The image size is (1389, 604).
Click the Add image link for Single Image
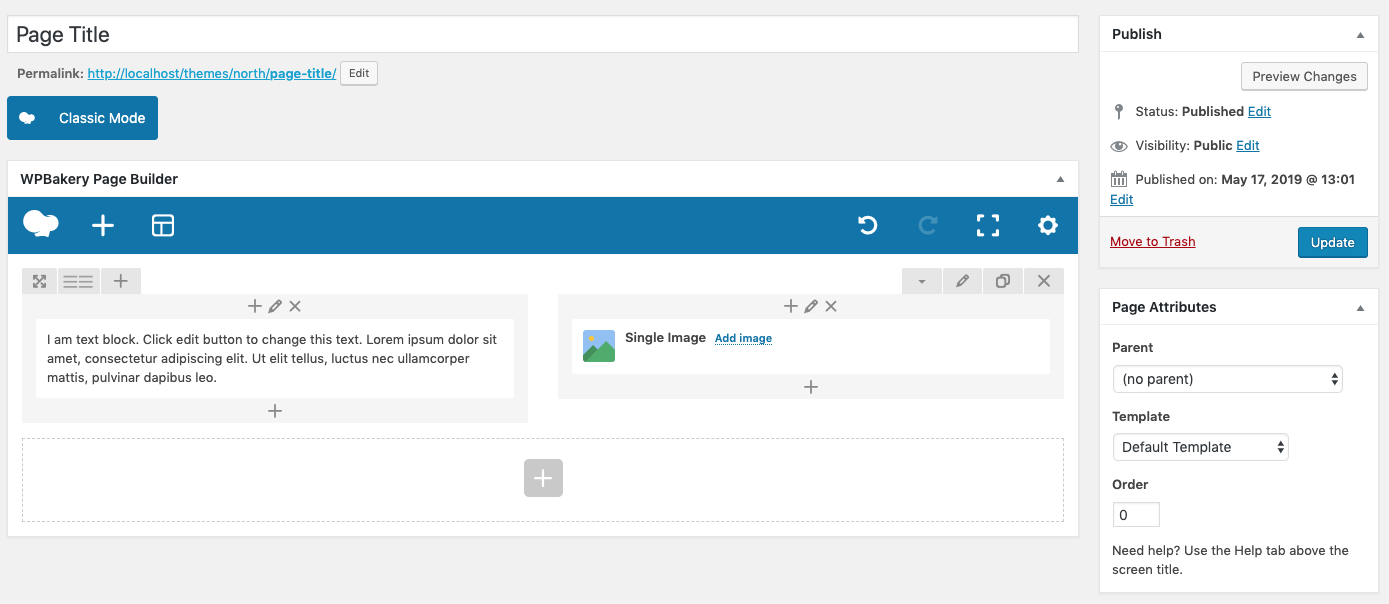[x=743, y=339]
